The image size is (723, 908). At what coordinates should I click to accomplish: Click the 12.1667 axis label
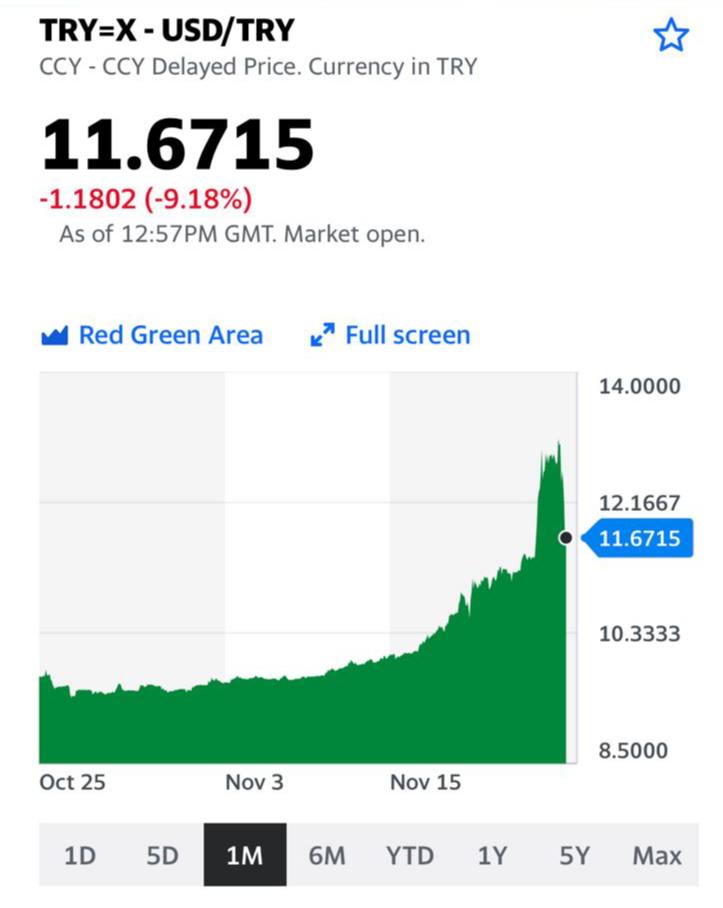(640, 503)
